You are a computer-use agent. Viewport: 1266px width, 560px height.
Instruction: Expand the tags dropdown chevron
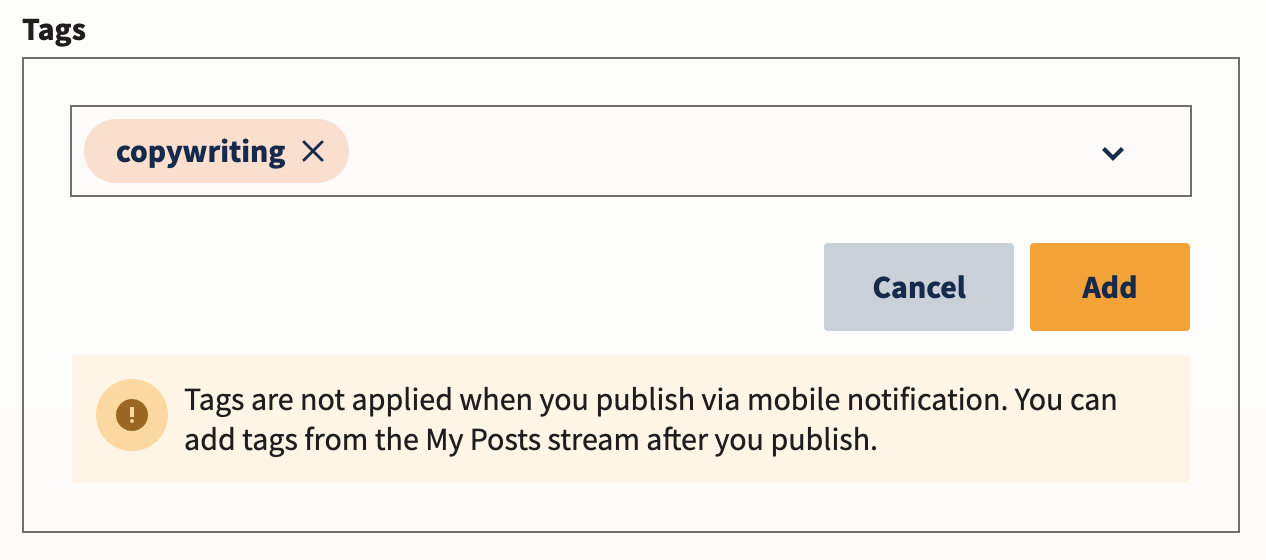[1112, 153]
